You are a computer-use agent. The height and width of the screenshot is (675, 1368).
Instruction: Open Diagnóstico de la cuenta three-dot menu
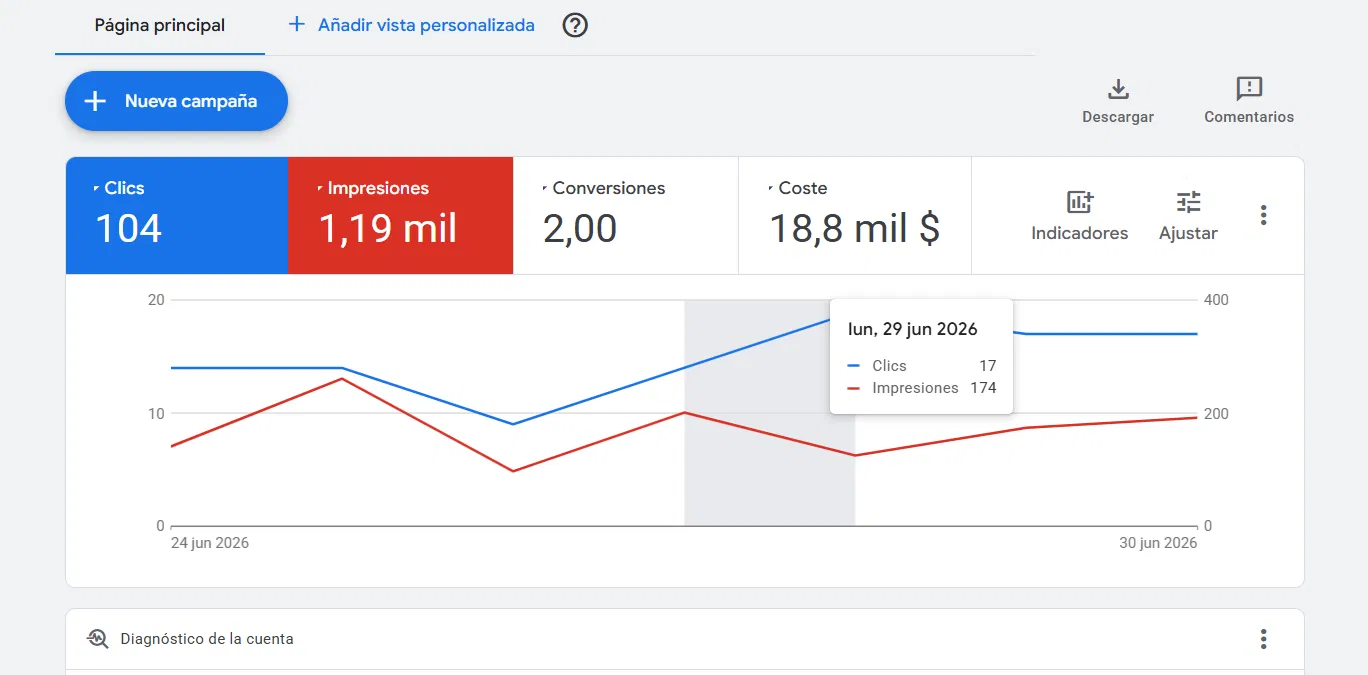click(1264, 639)
